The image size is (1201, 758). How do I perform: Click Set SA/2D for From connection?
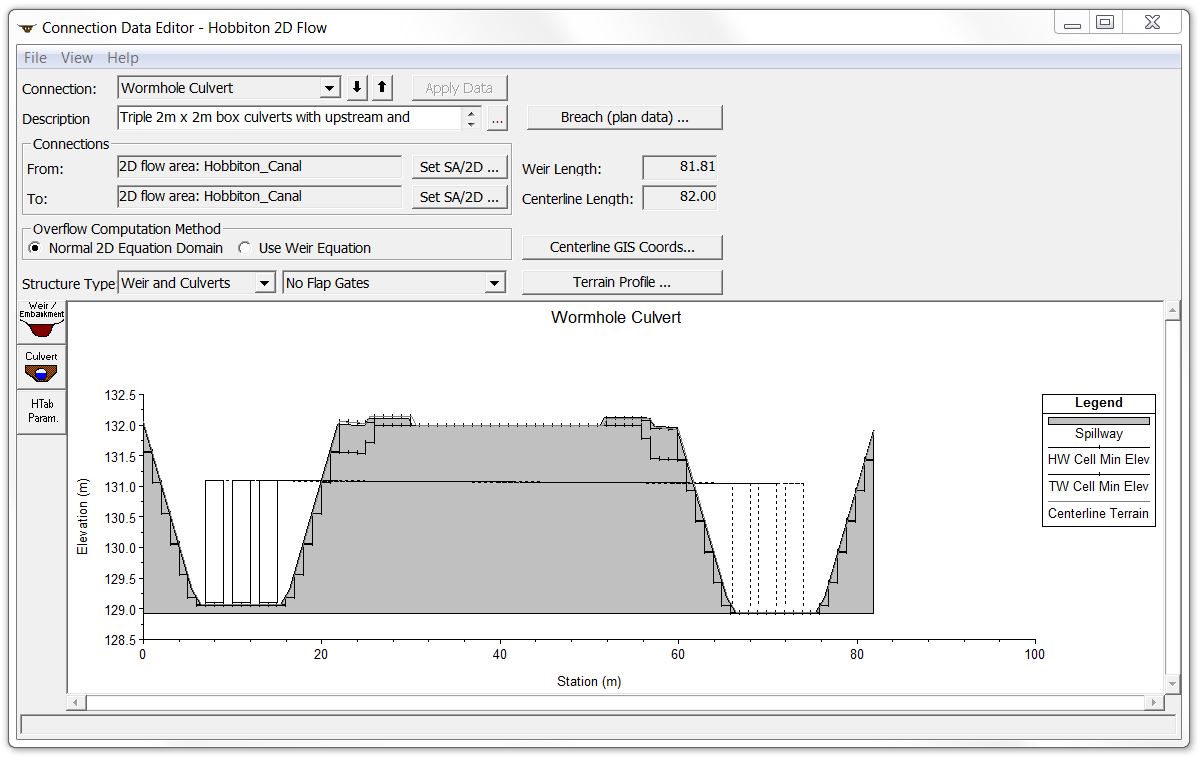point(459,167)
